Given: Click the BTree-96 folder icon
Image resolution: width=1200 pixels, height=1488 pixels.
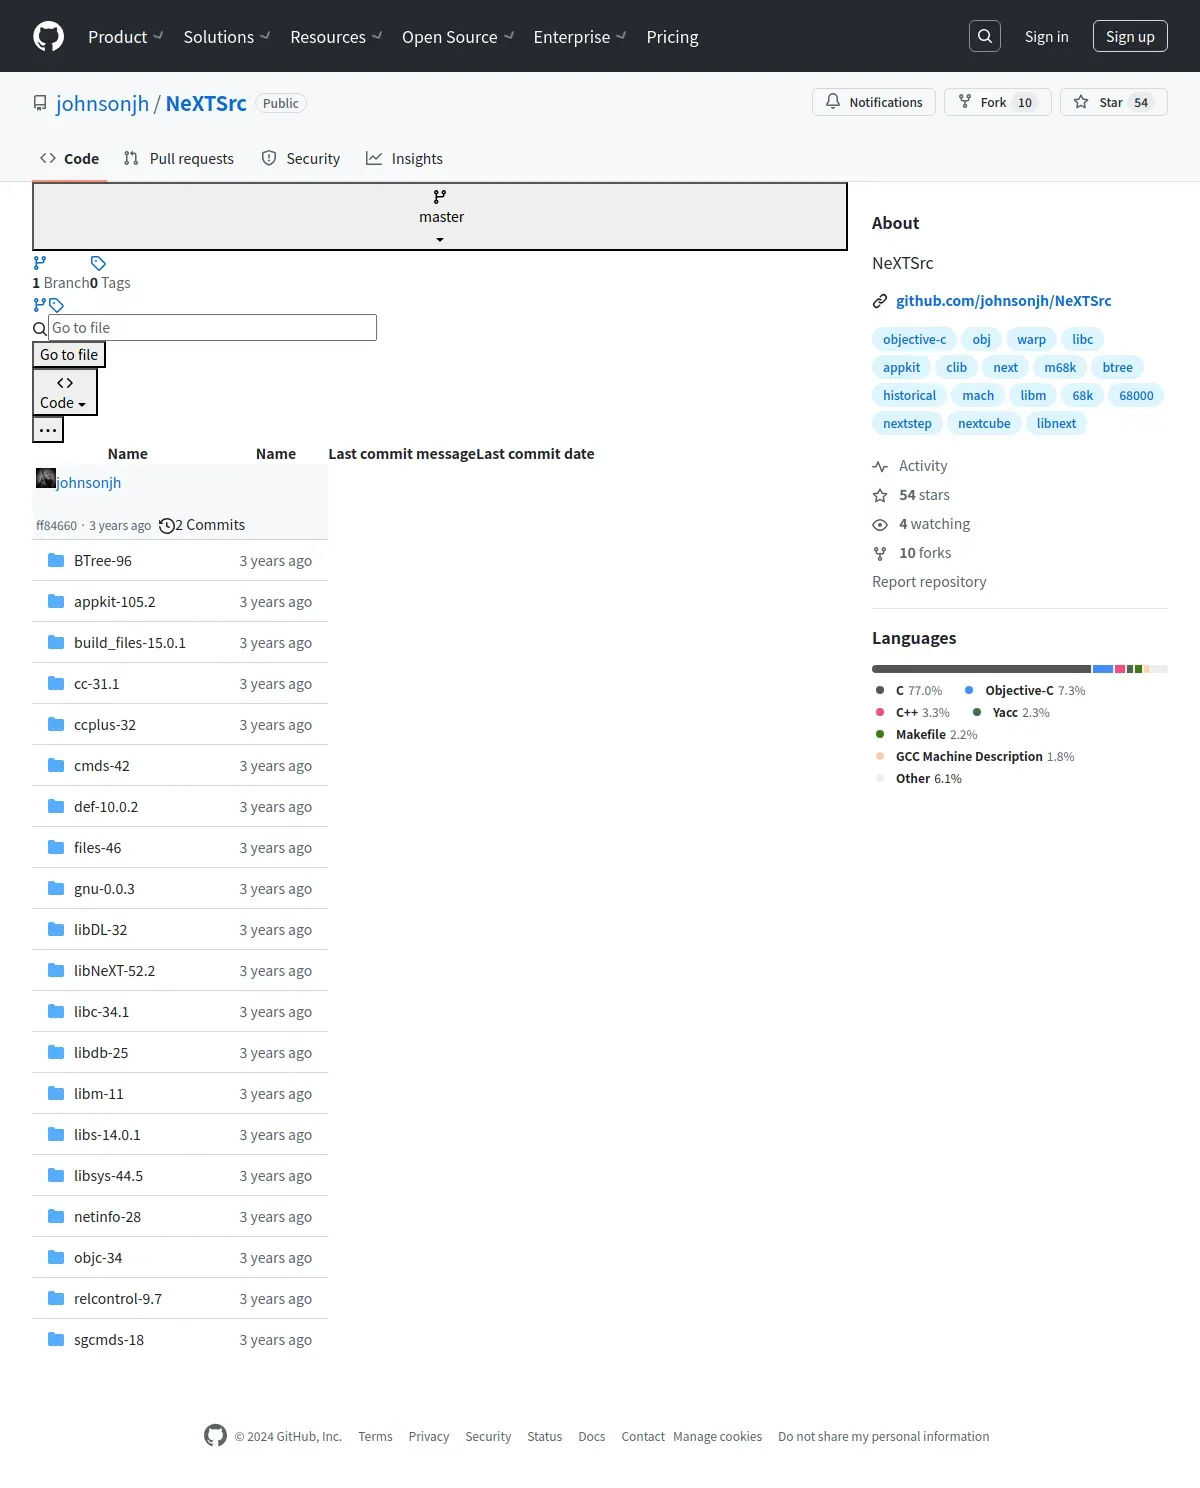Looking at the screenshot, I should 56,560.
